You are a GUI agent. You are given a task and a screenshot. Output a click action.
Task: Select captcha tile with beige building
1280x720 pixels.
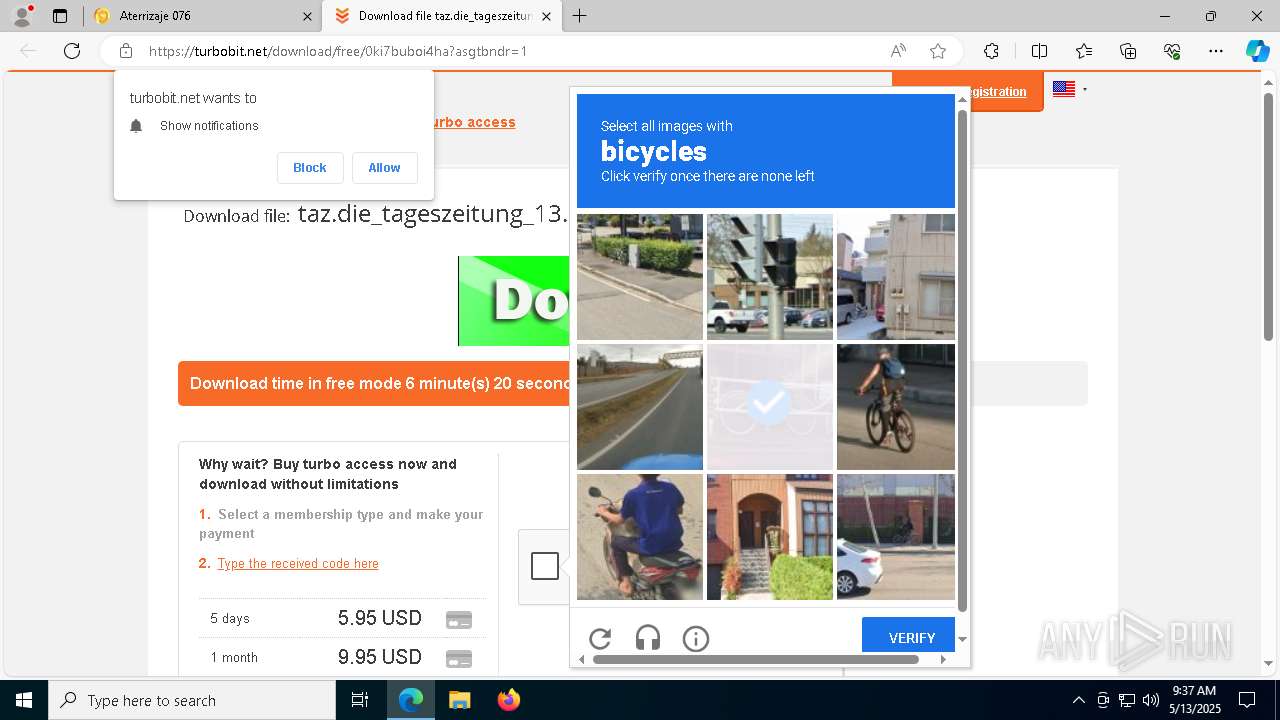pos(896,277)
